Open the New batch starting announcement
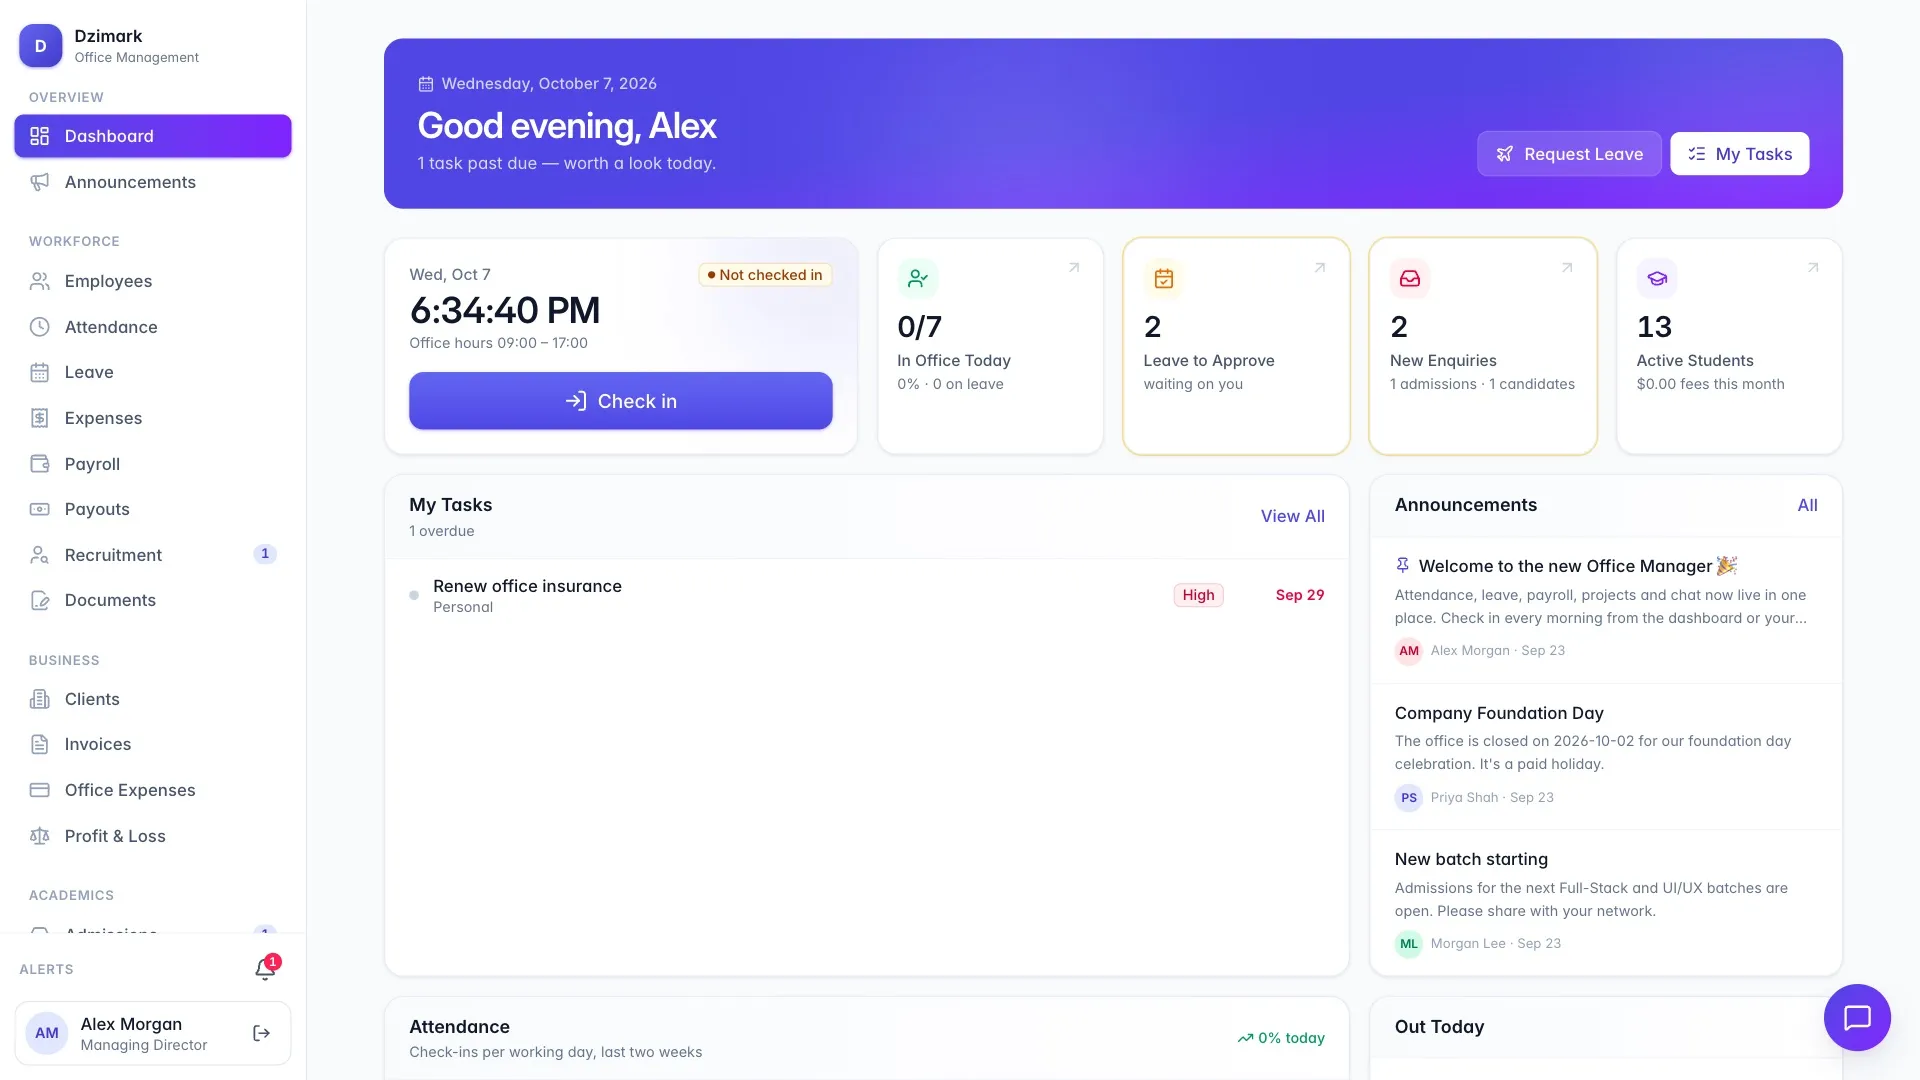The width and height of the screenshot is (1920, 1080). [x=1606, y=902]
